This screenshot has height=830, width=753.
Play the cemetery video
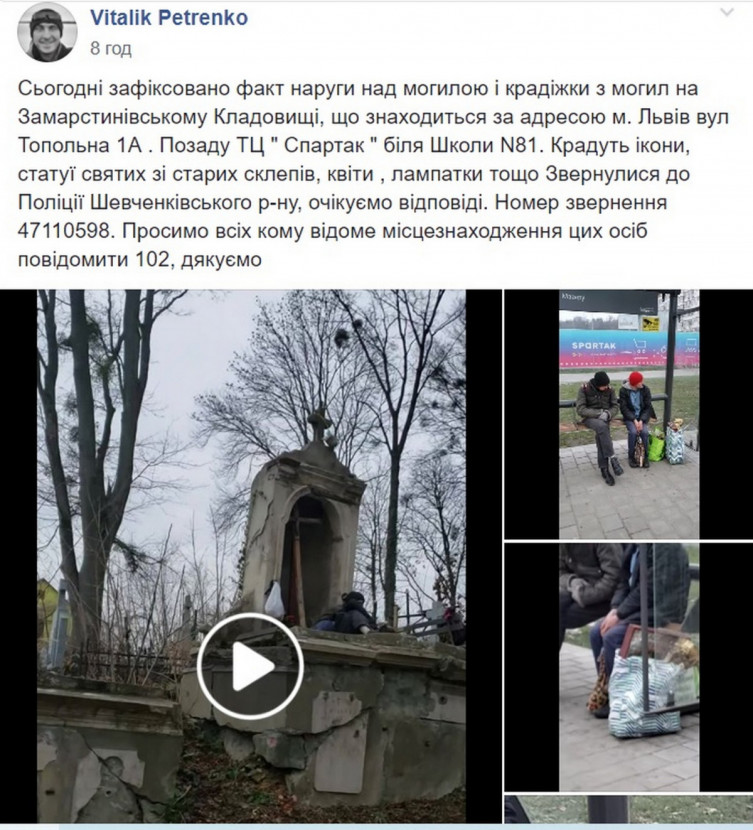250,665
